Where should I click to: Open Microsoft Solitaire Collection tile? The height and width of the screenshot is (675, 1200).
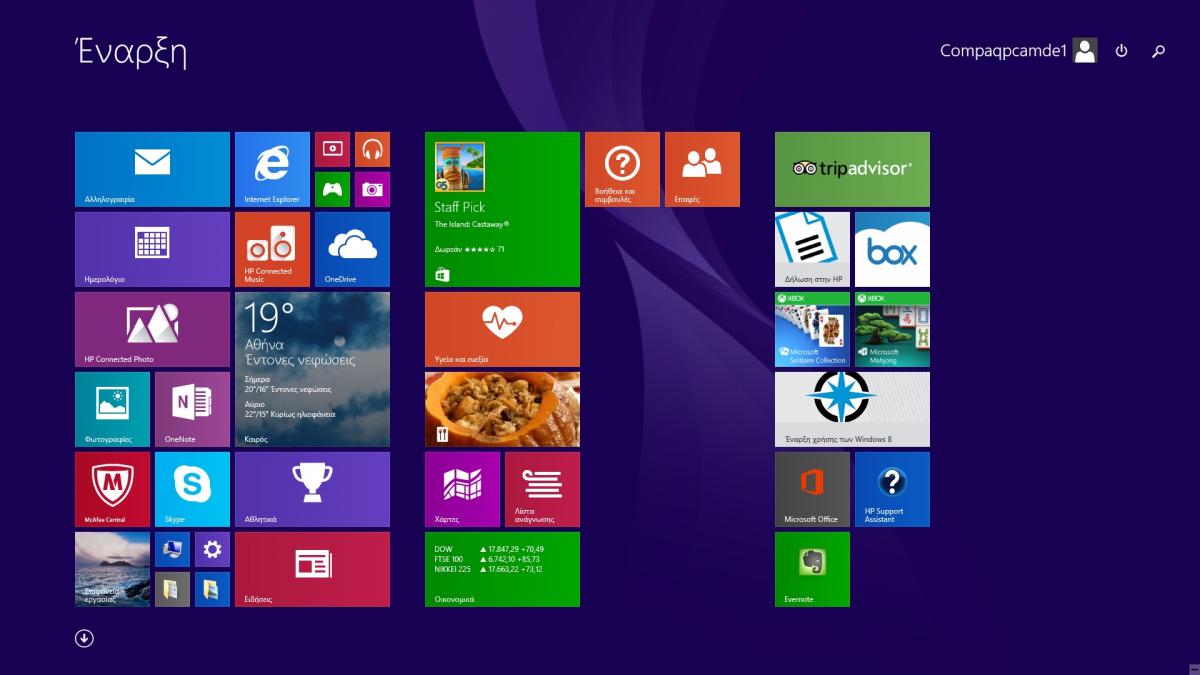[x=812, y=329]
